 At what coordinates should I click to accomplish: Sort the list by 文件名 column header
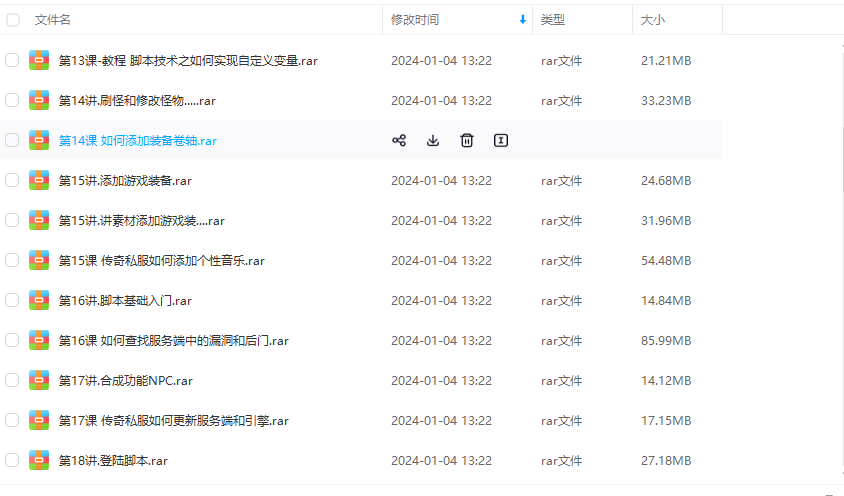coord(53,20)
